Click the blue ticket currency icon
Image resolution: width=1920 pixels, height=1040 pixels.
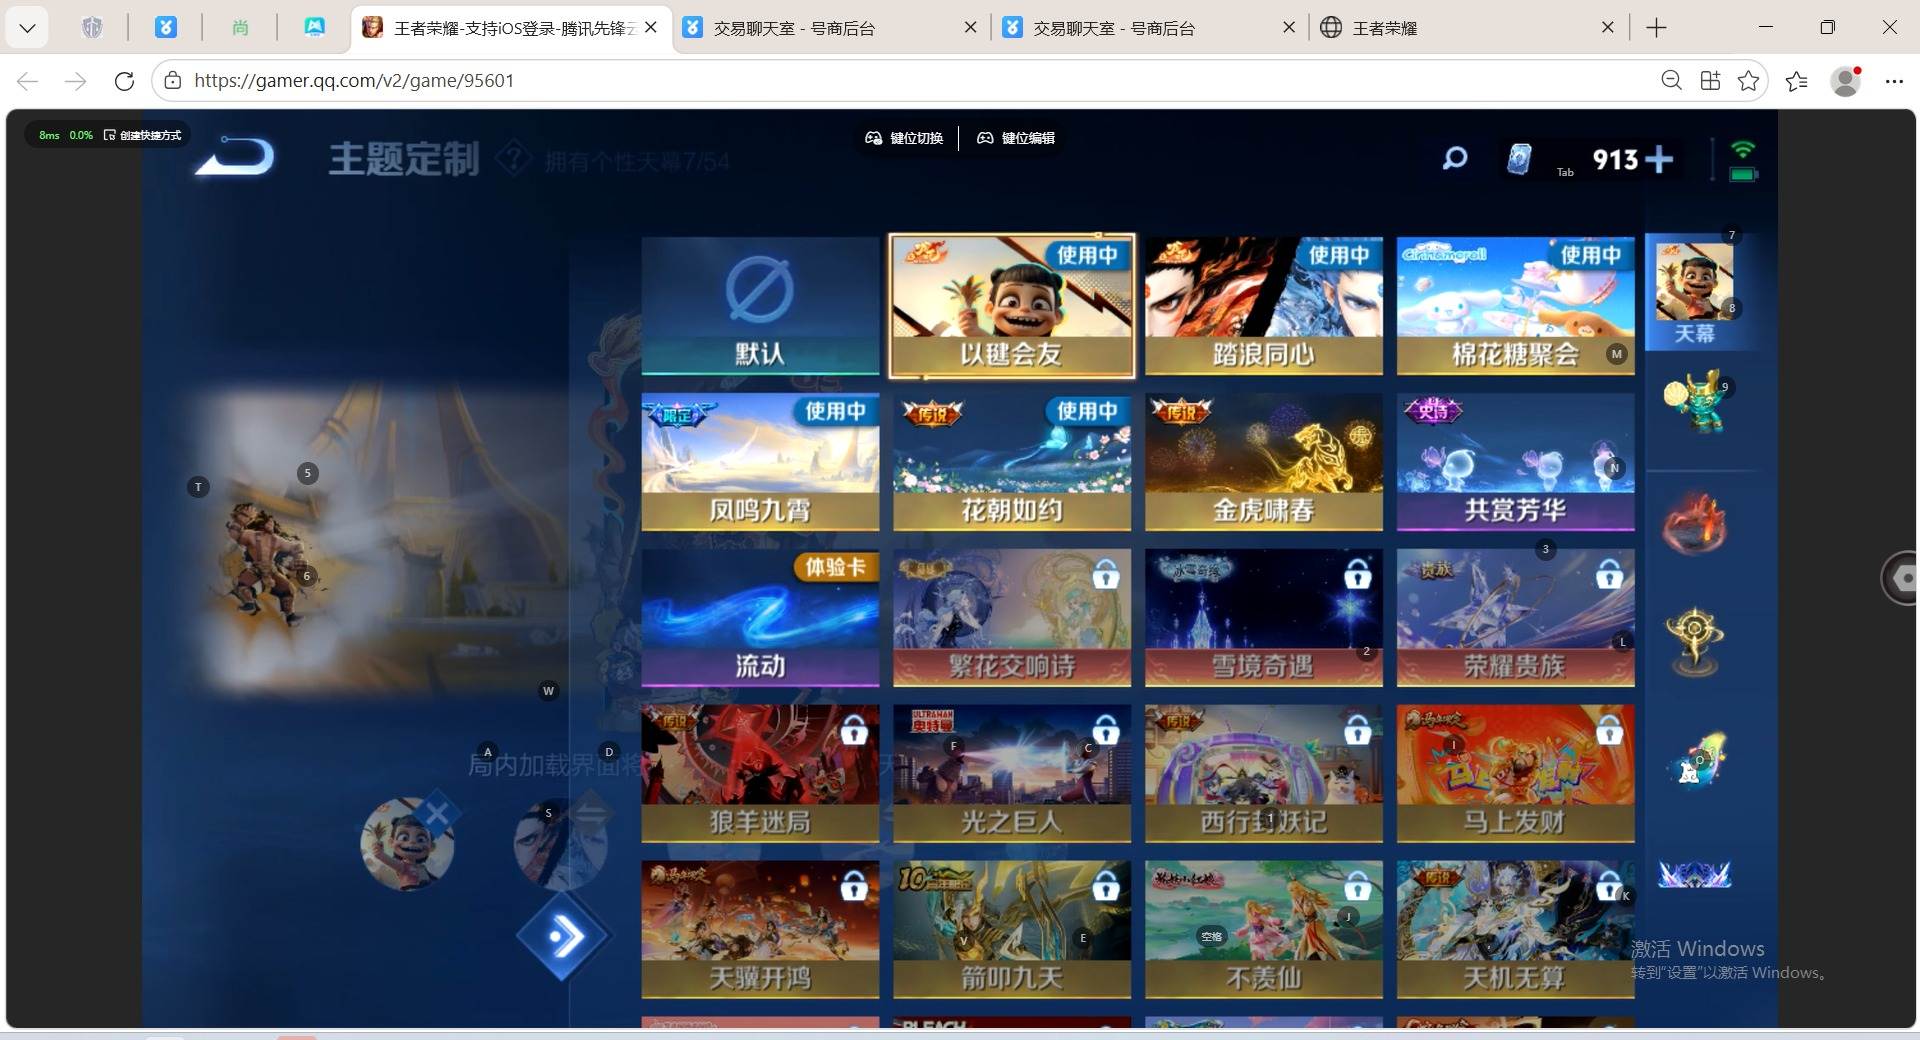click(x=1519, y=158)
